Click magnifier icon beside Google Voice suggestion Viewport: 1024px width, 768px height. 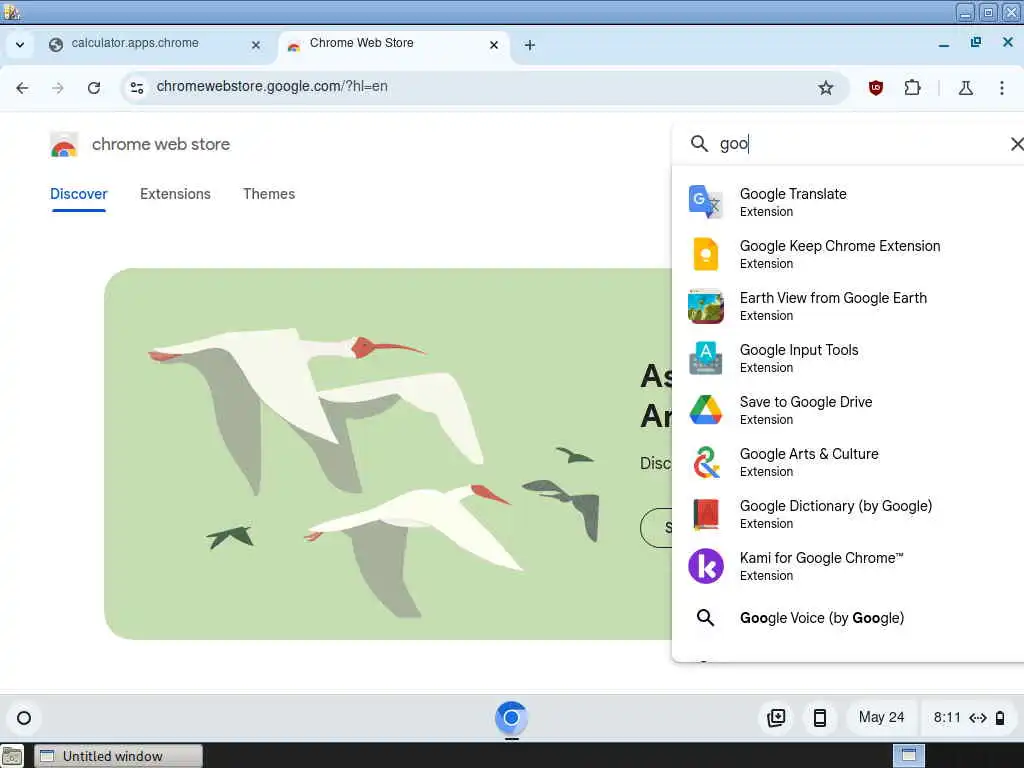point(705,618)
